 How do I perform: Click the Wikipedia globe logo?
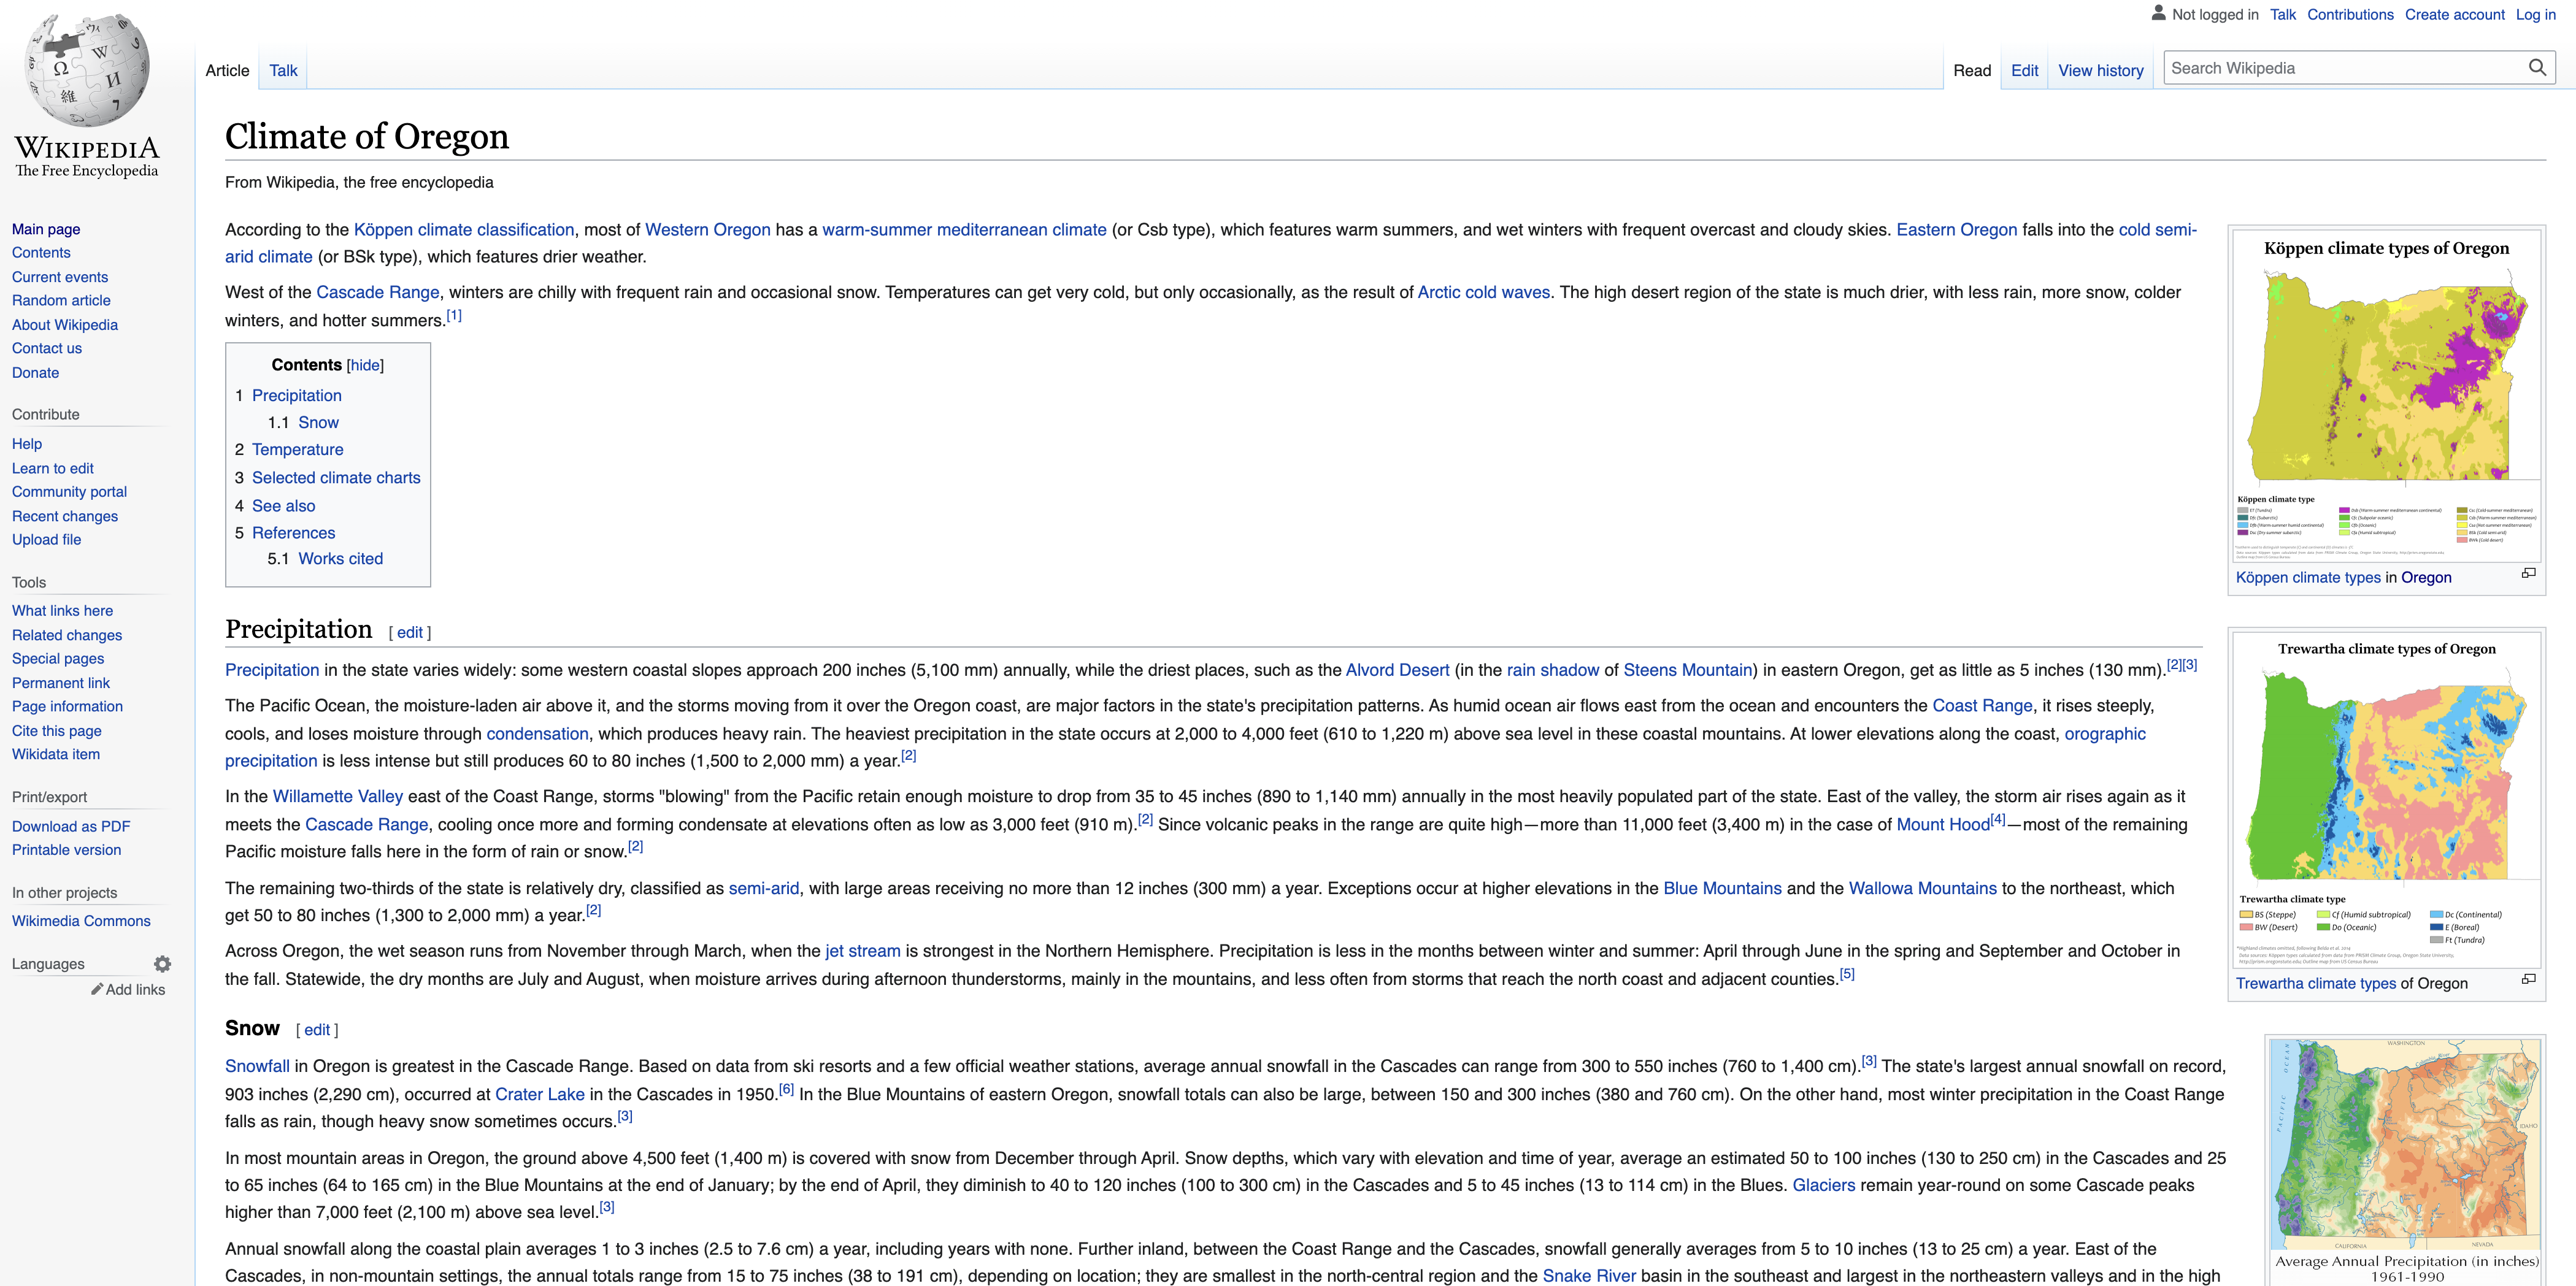point(87,71)
